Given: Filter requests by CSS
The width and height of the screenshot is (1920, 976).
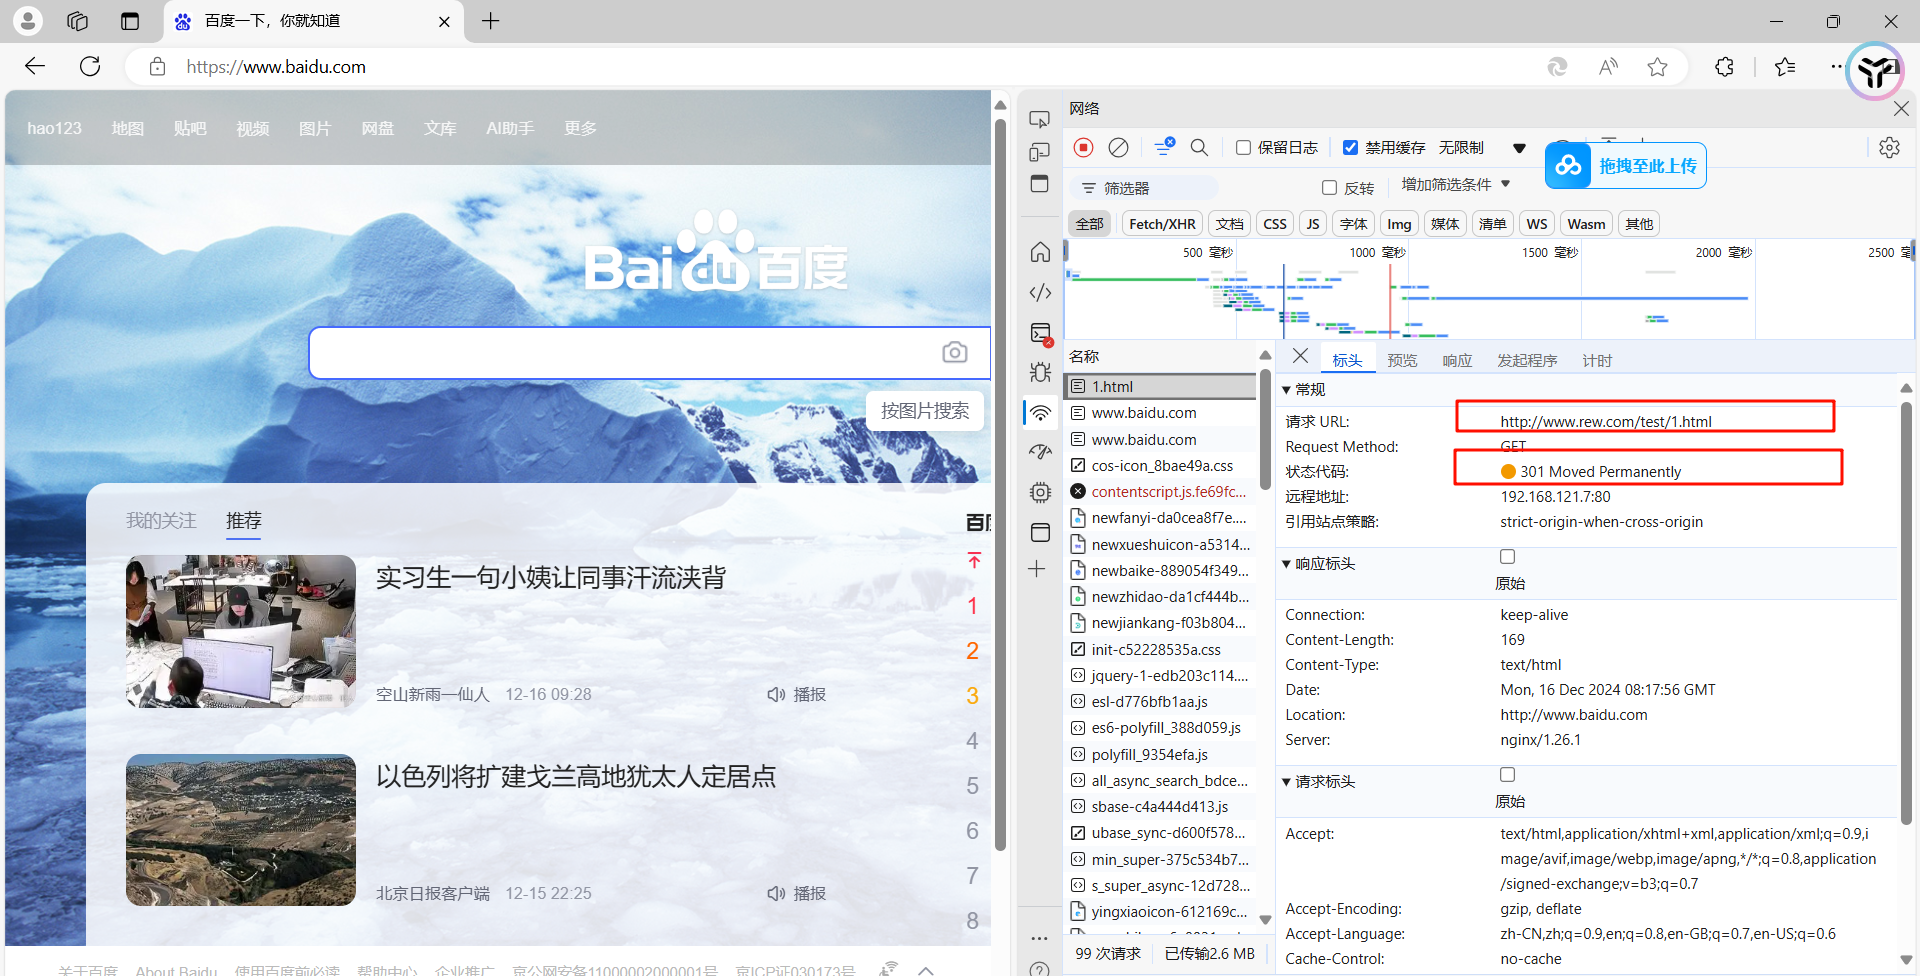Looking at the screenshot, I should (1275, 224).
